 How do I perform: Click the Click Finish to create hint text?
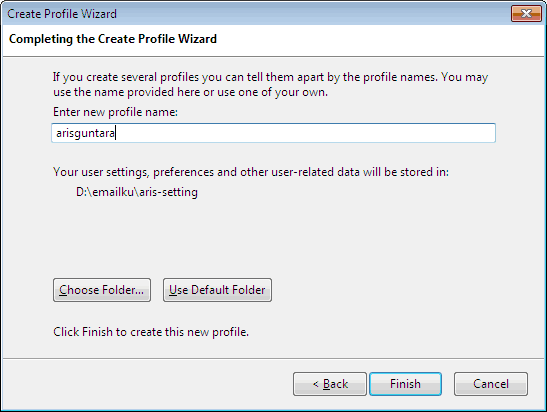pos(151,332)
